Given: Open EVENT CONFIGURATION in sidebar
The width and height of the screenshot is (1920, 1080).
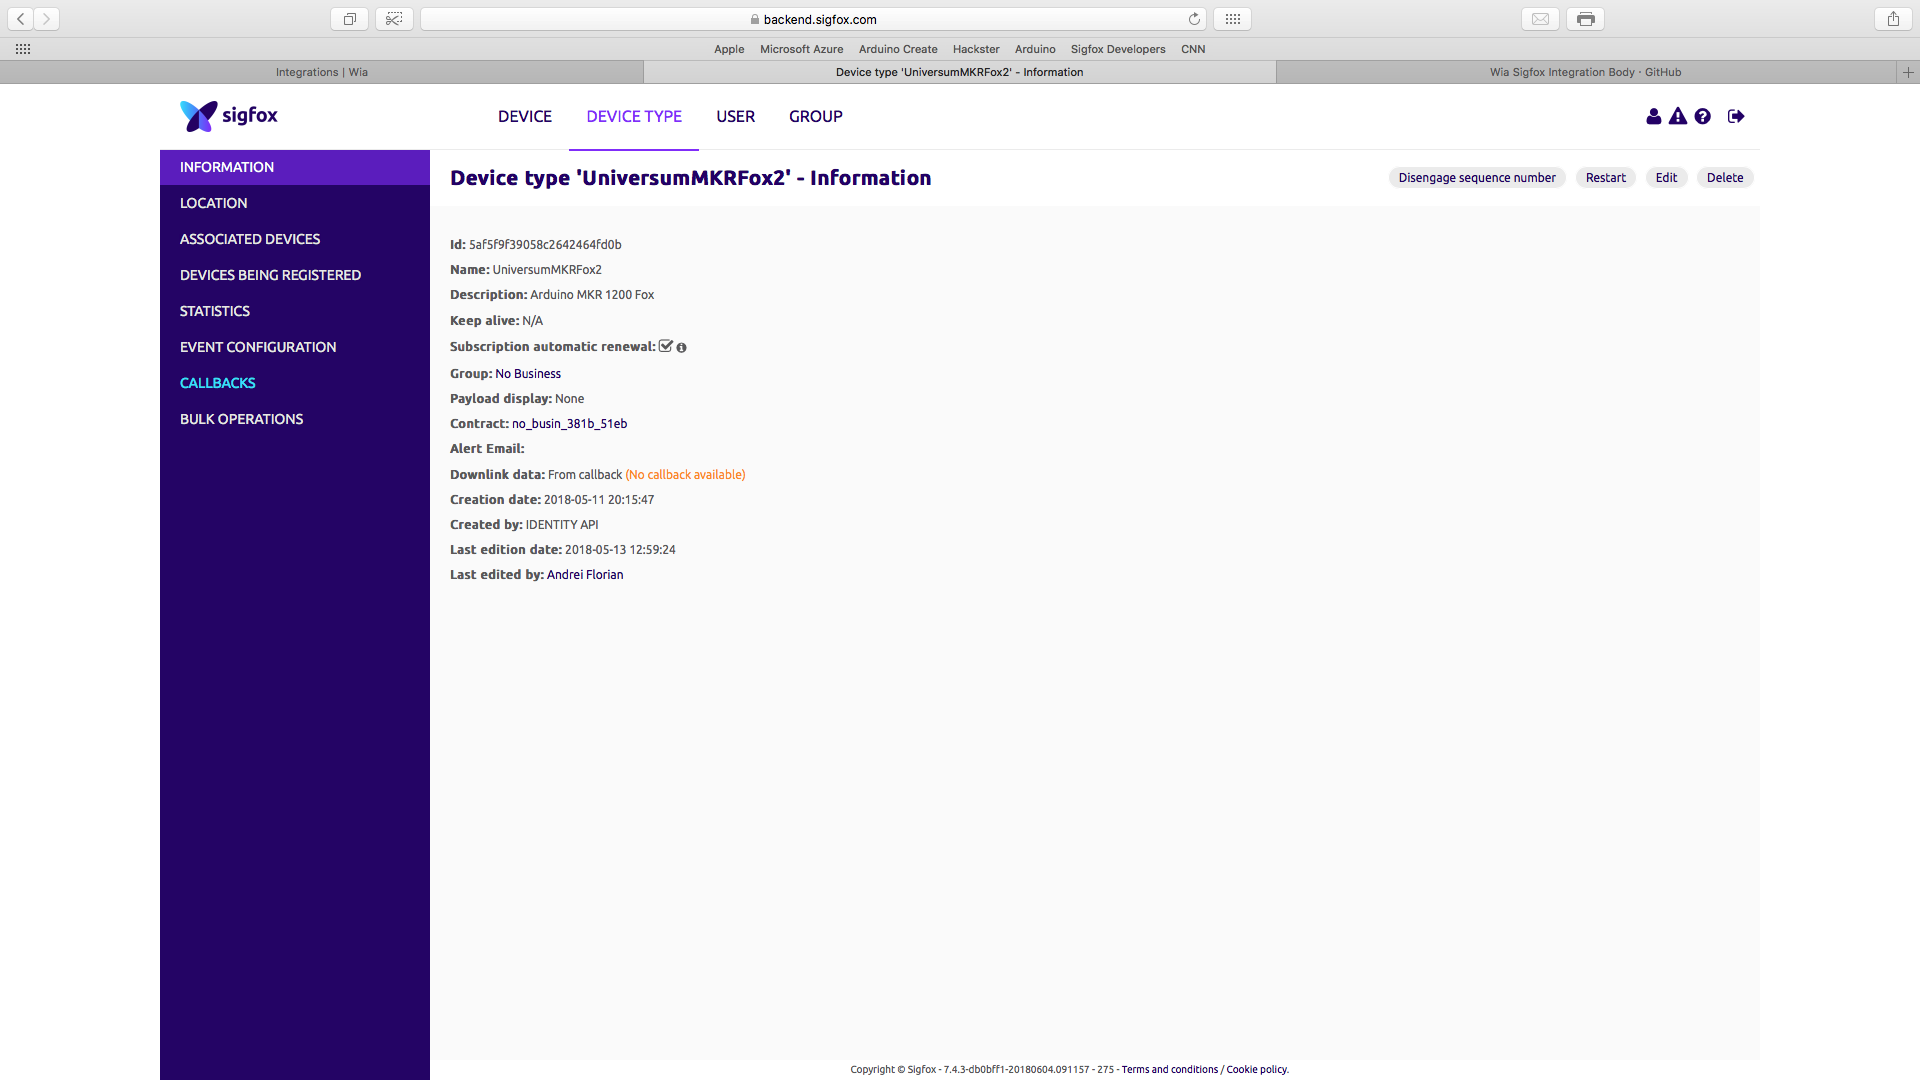Looking at the screenshot, I should [x=258, y=347].
